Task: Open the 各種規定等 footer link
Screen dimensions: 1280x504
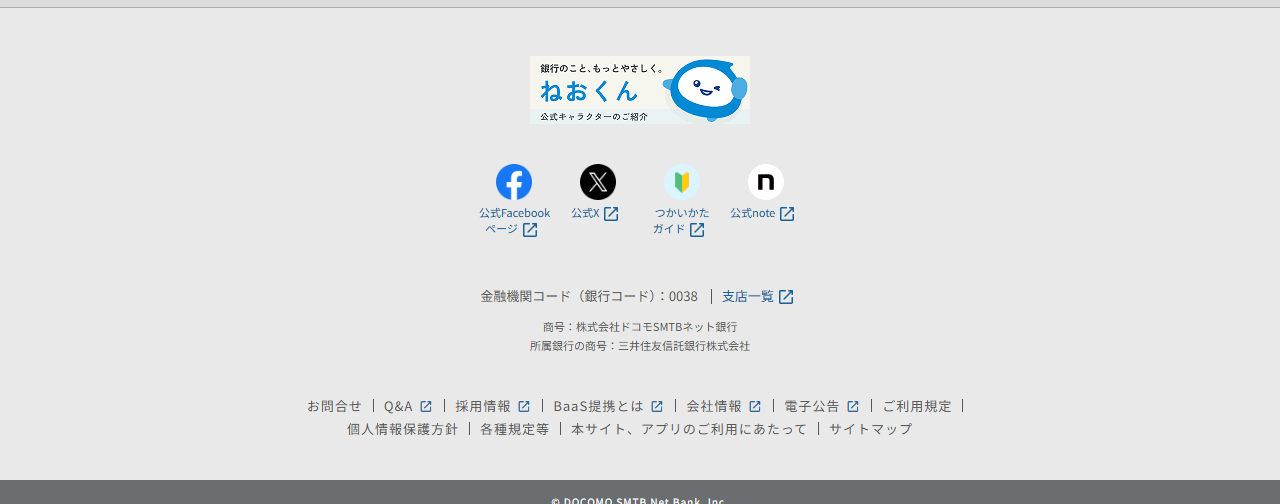Action: (x=514, y=429)
